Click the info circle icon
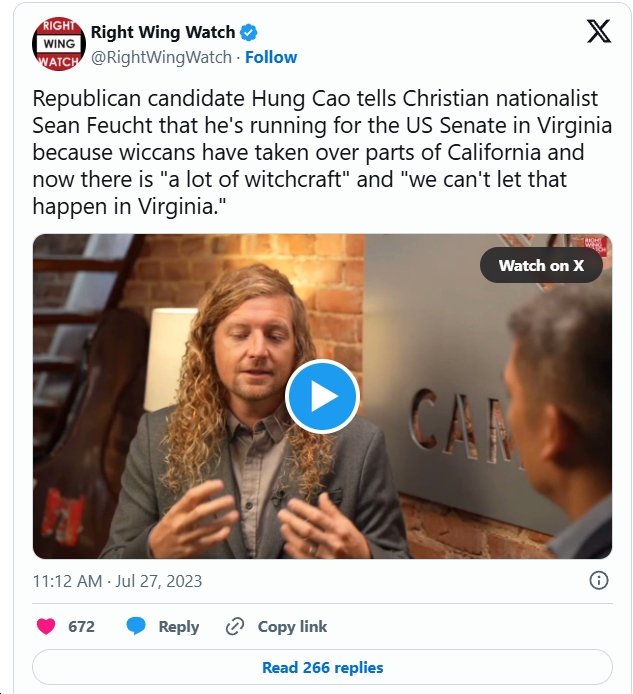Viewport: 633px width, 694px height. pyautogui.click(x=599, y=581)
